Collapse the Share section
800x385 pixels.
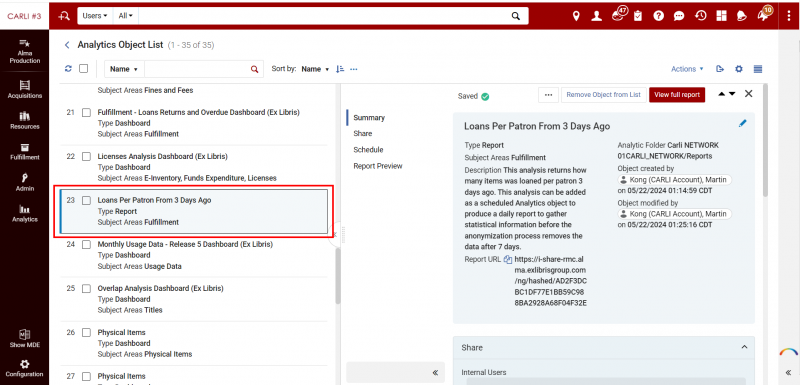(744, 347)
